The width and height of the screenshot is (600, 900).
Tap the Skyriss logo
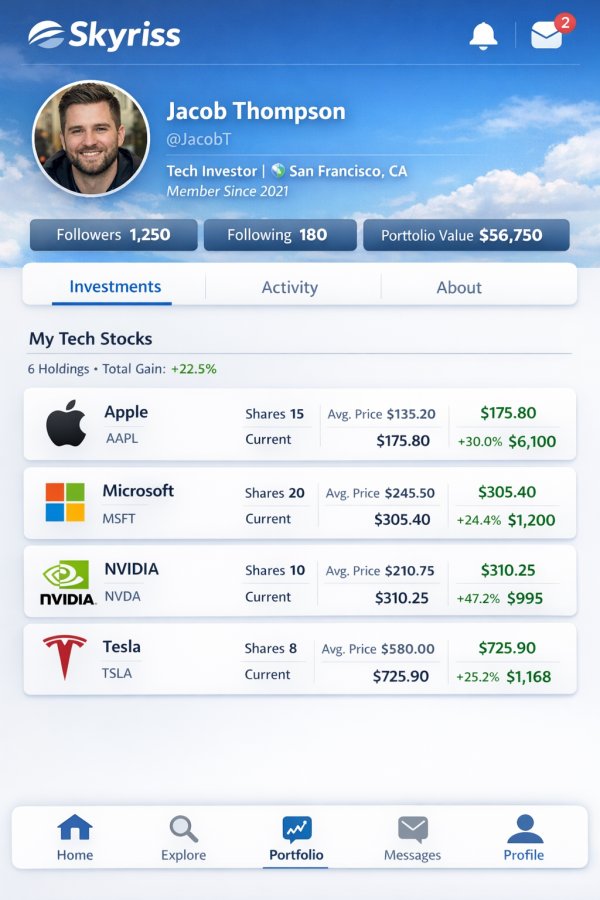[104, 35]
